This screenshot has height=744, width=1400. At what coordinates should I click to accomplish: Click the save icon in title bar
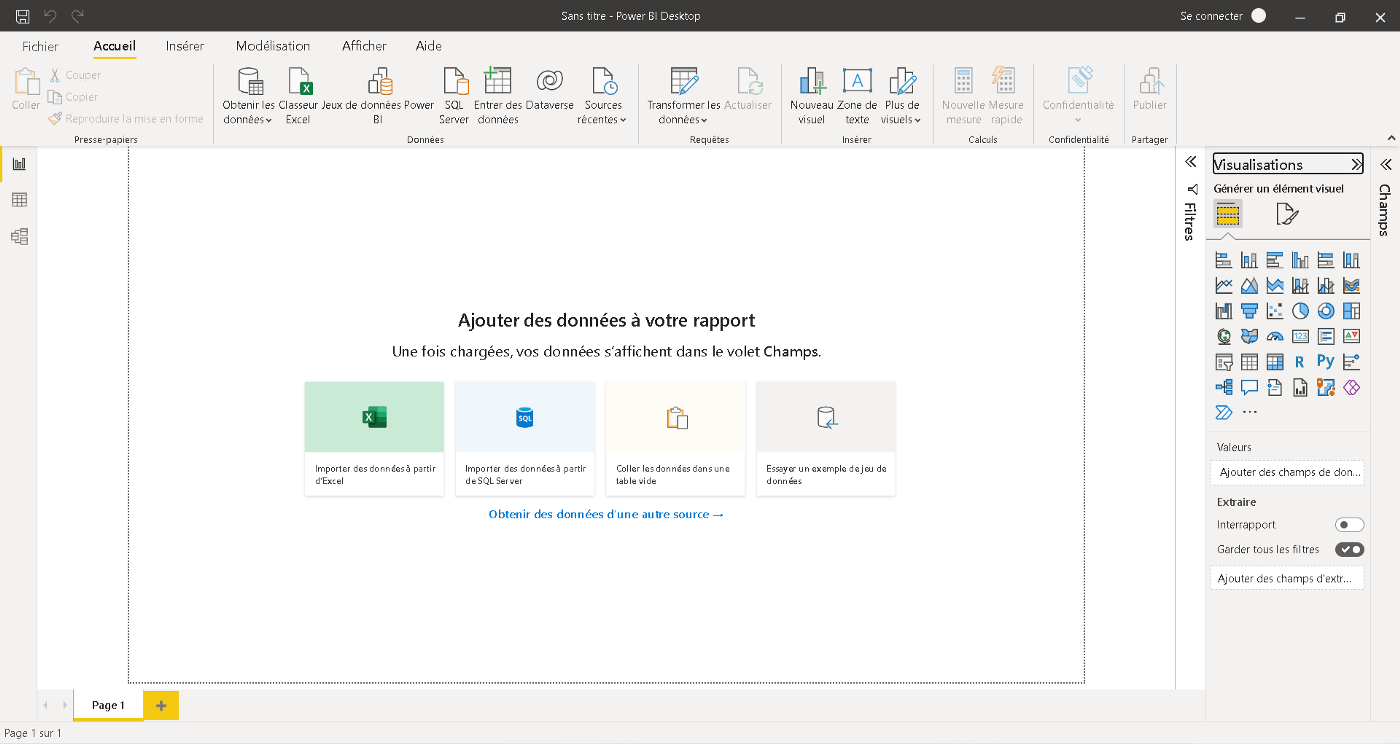point(22,16)
